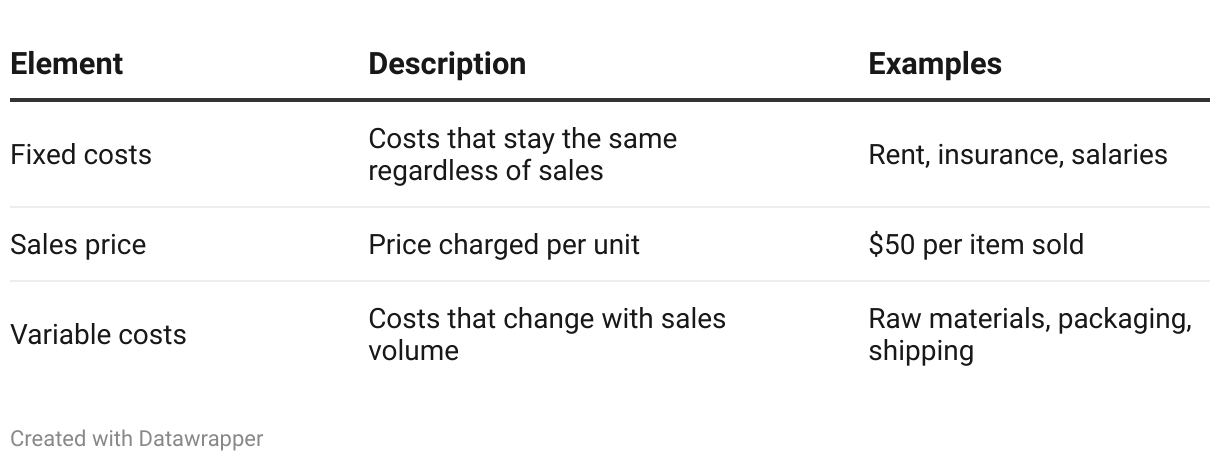Click 'Price charged per unit' description
Viewport: 1220px width, 462px height.
pyautogui.click(x=504, y=245)
